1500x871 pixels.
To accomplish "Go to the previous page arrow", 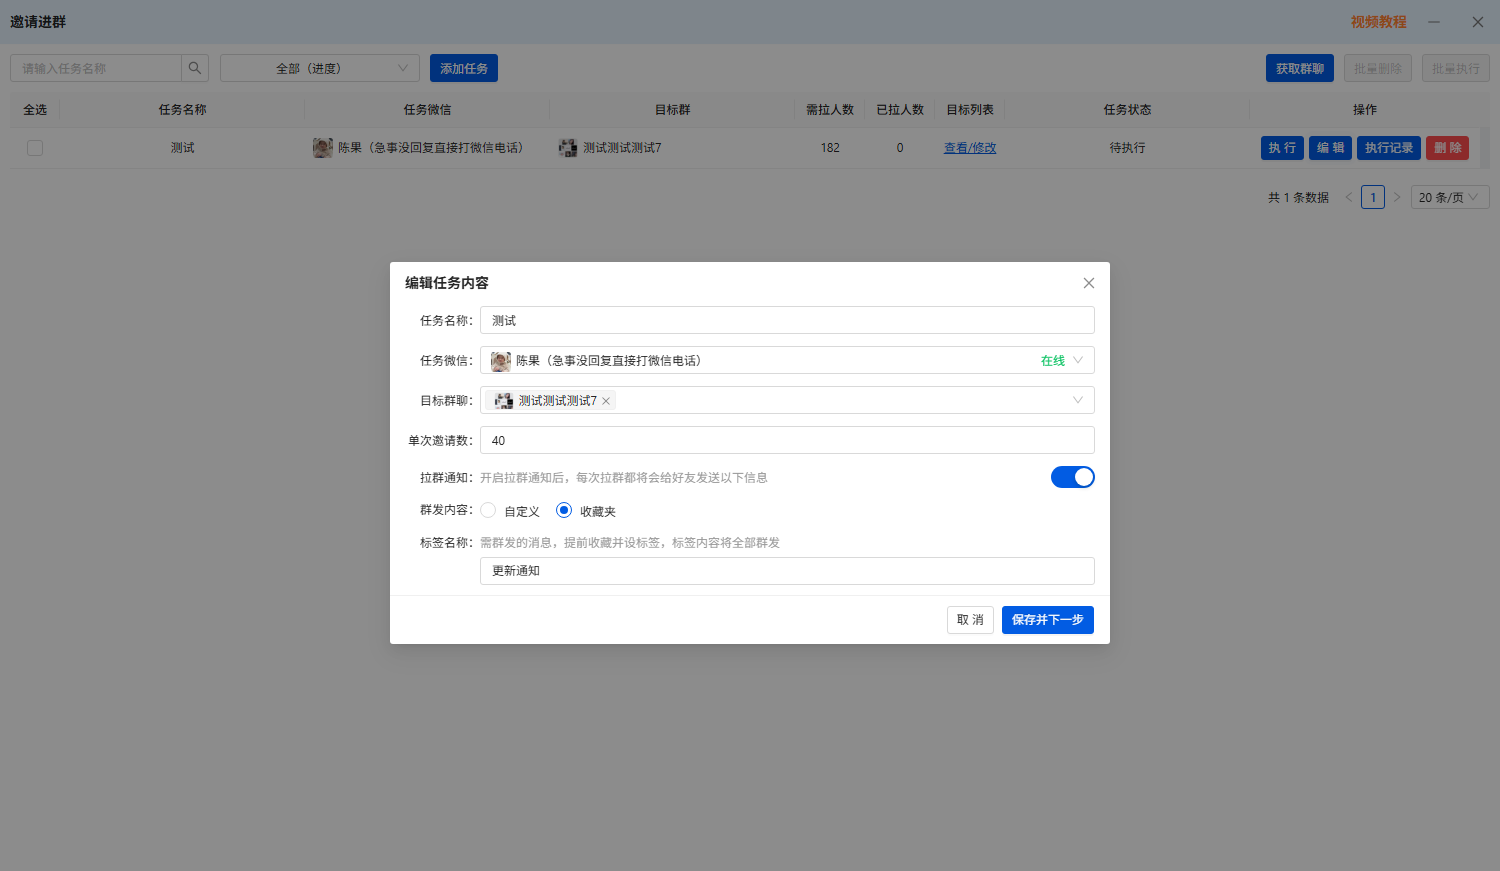I will click(x=1349, y=197).
